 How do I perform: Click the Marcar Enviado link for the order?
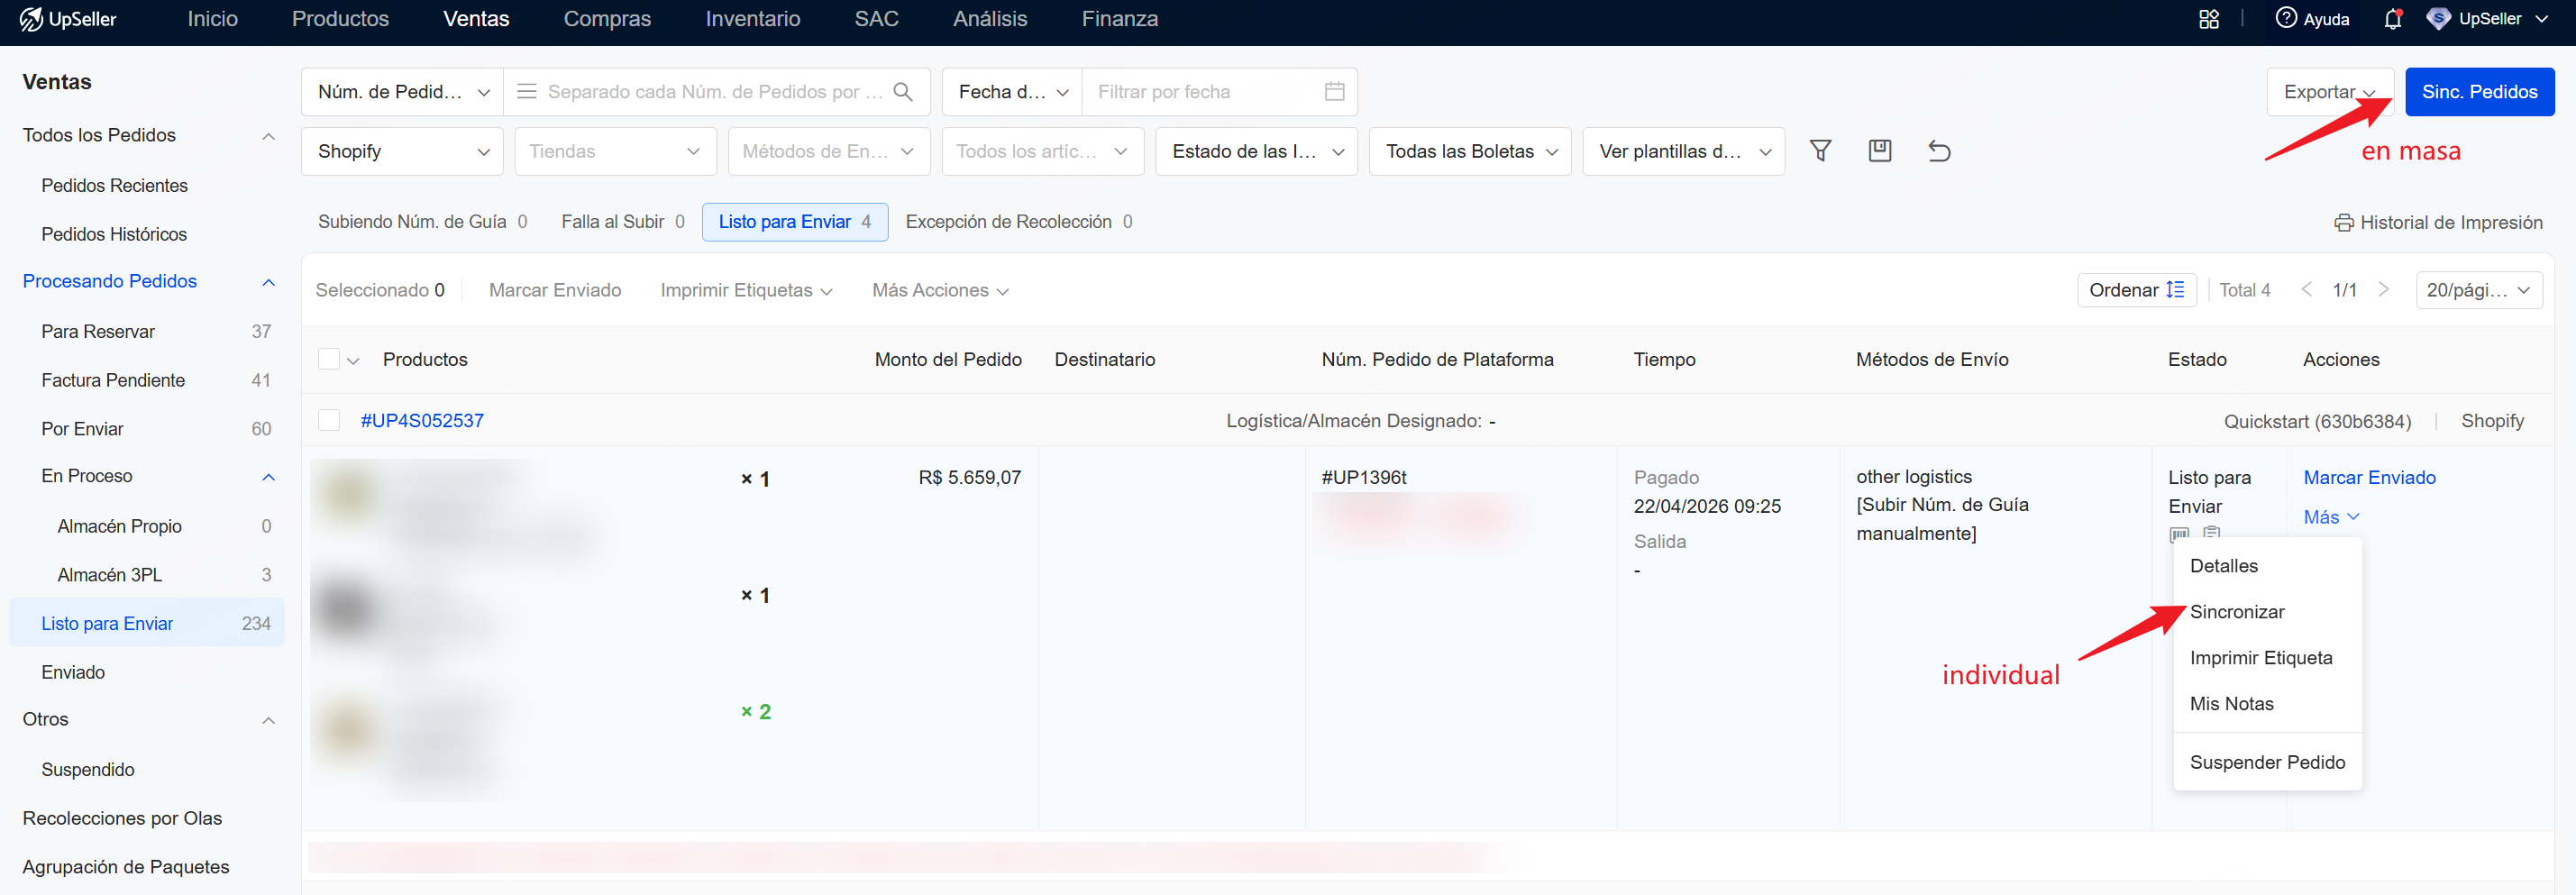click(x=2369, y=478)
